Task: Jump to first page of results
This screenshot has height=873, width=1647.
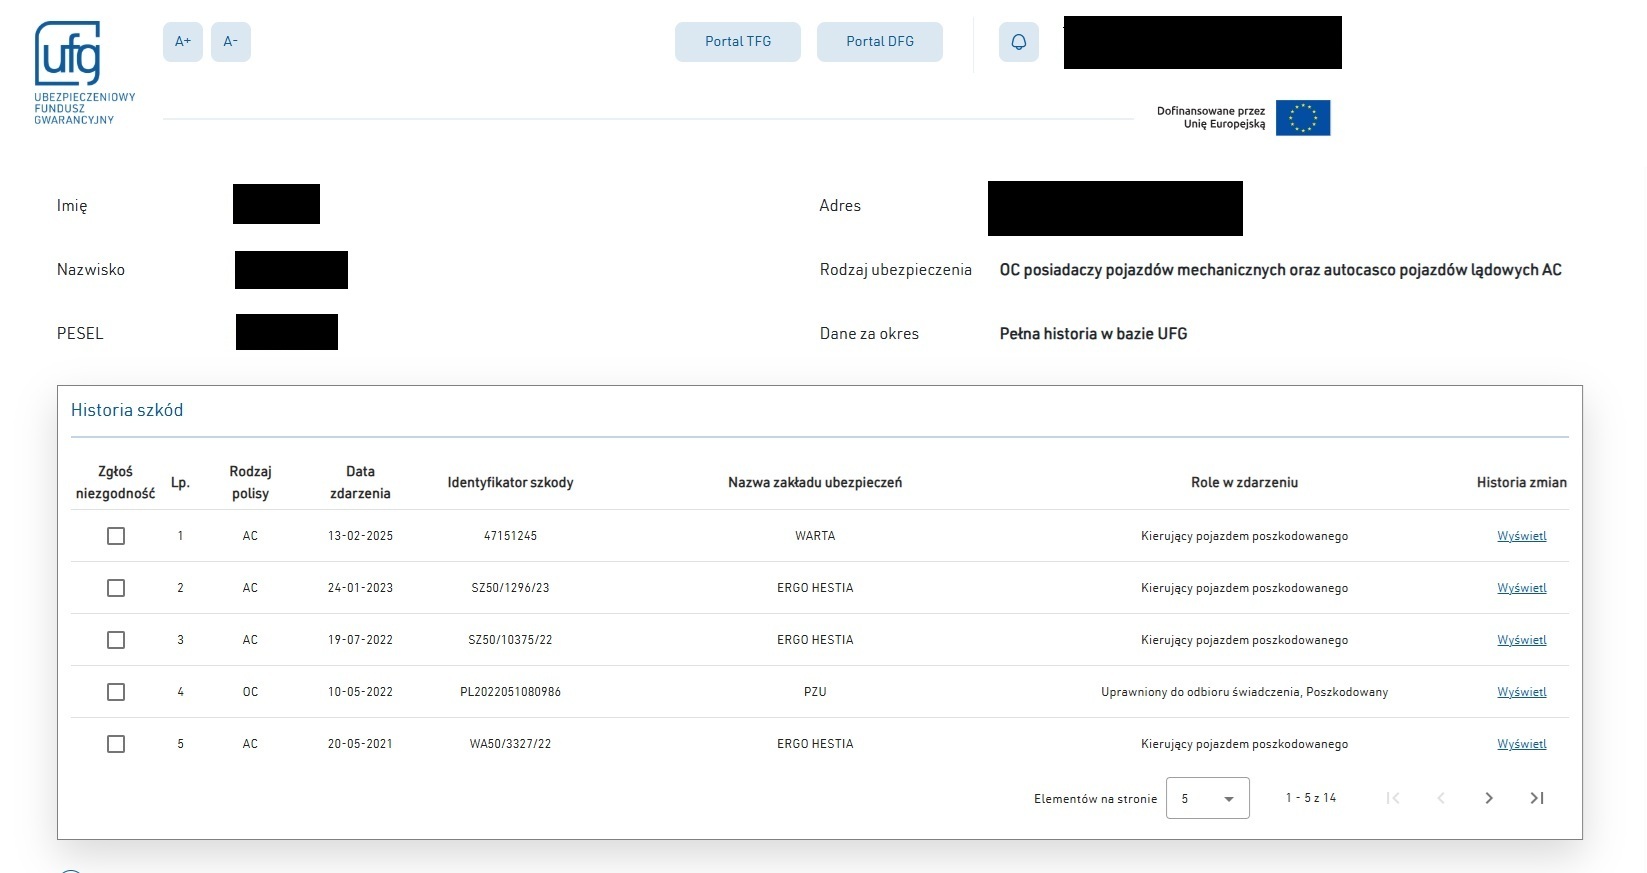Action: (x=1393, y=798)
